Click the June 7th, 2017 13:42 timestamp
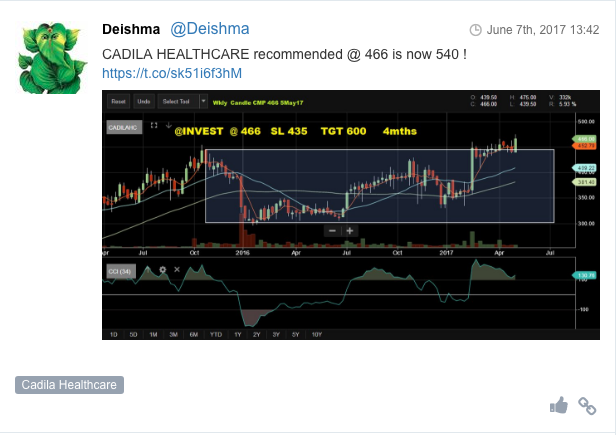The height and width of the screenshot is (435, 616). click(543, 30)
